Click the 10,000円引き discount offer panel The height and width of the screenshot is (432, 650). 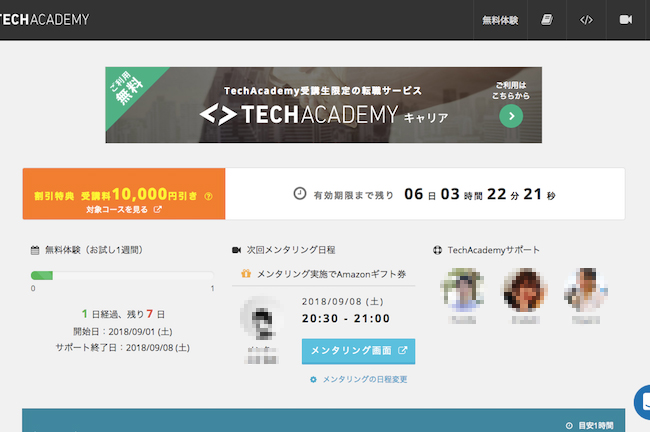(x=124, y=194)
